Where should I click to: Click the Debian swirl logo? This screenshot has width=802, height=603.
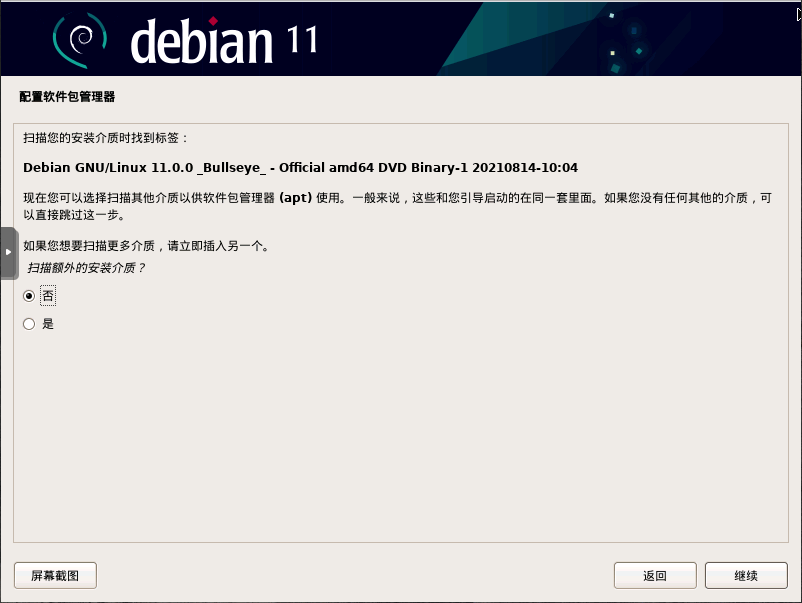80,40
